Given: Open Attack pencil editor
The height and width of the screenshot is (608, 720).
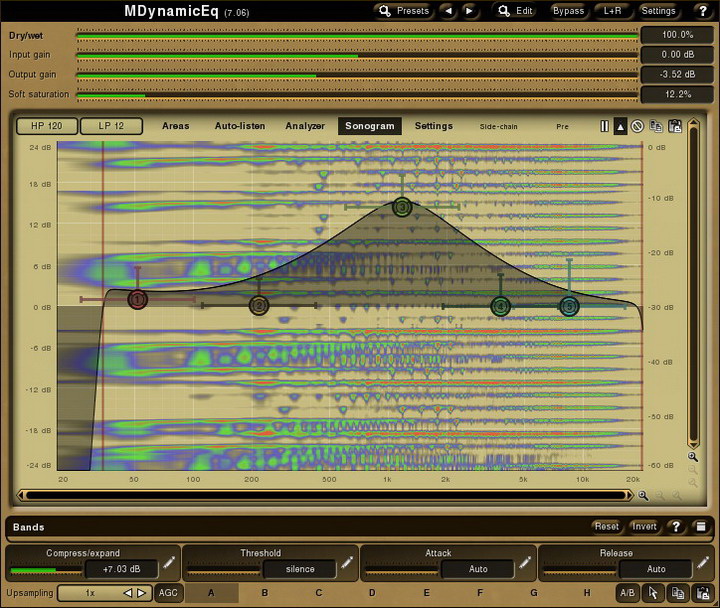Looking at the screenshot, I should point(524,562).
